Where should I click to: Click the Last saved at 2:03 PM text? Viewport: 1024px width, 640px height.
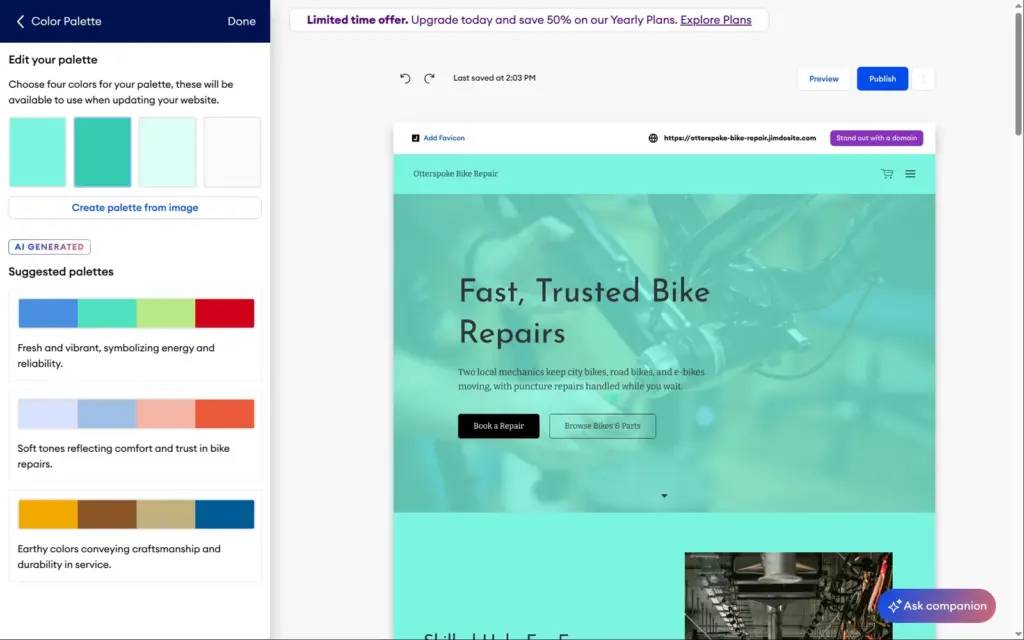click(494, 78)
